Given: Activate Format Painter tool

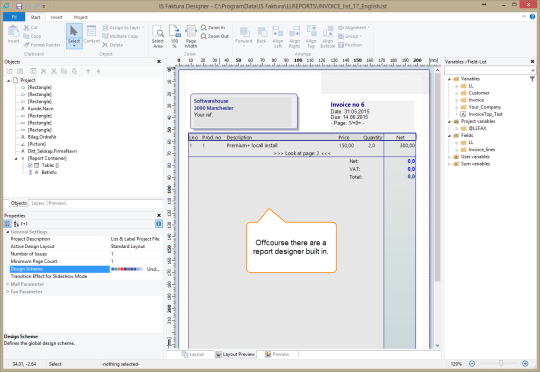Looking at the screenshot, I should 42,45.
